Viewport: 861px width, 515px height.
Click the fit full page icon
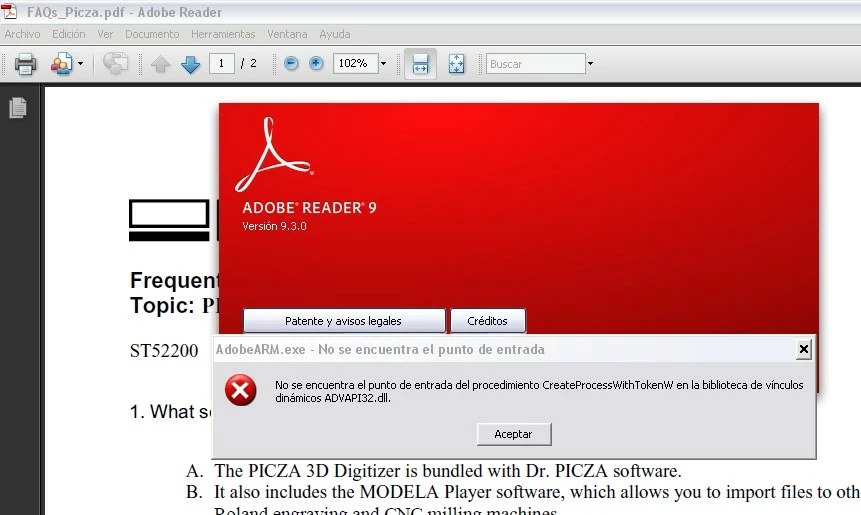(456, 64)
